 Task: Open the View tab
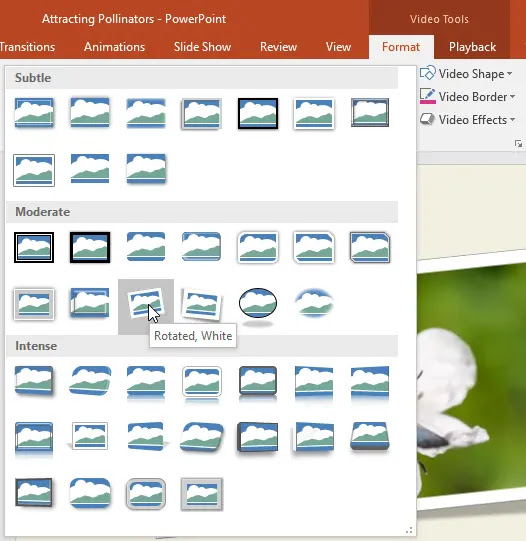coord(338,47)
